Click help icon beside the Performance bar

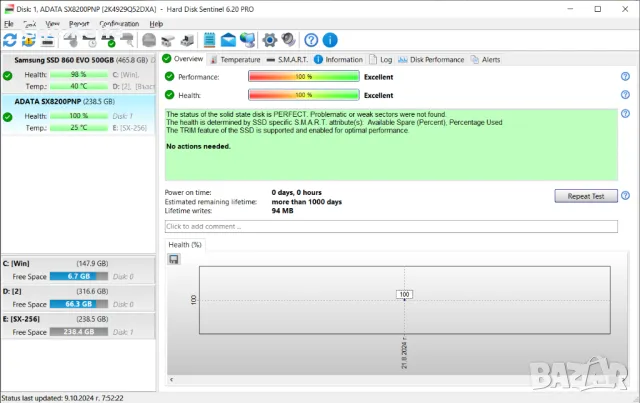625,76
